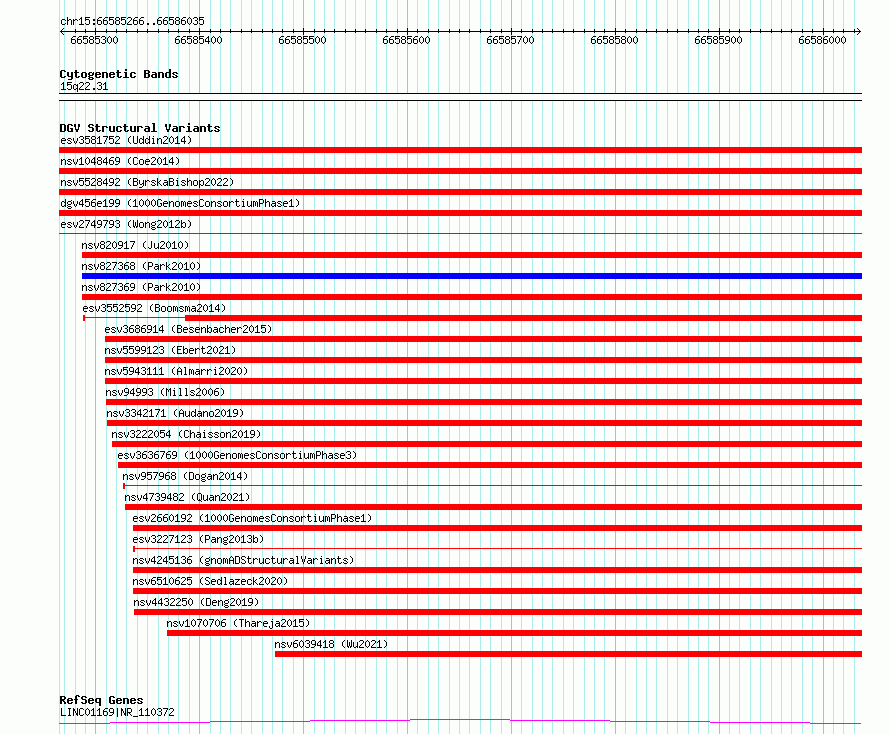890x734 pixels.
Task: Click the red bar under esv3581752 (Uddin2014)
Action: click(460, 150)
